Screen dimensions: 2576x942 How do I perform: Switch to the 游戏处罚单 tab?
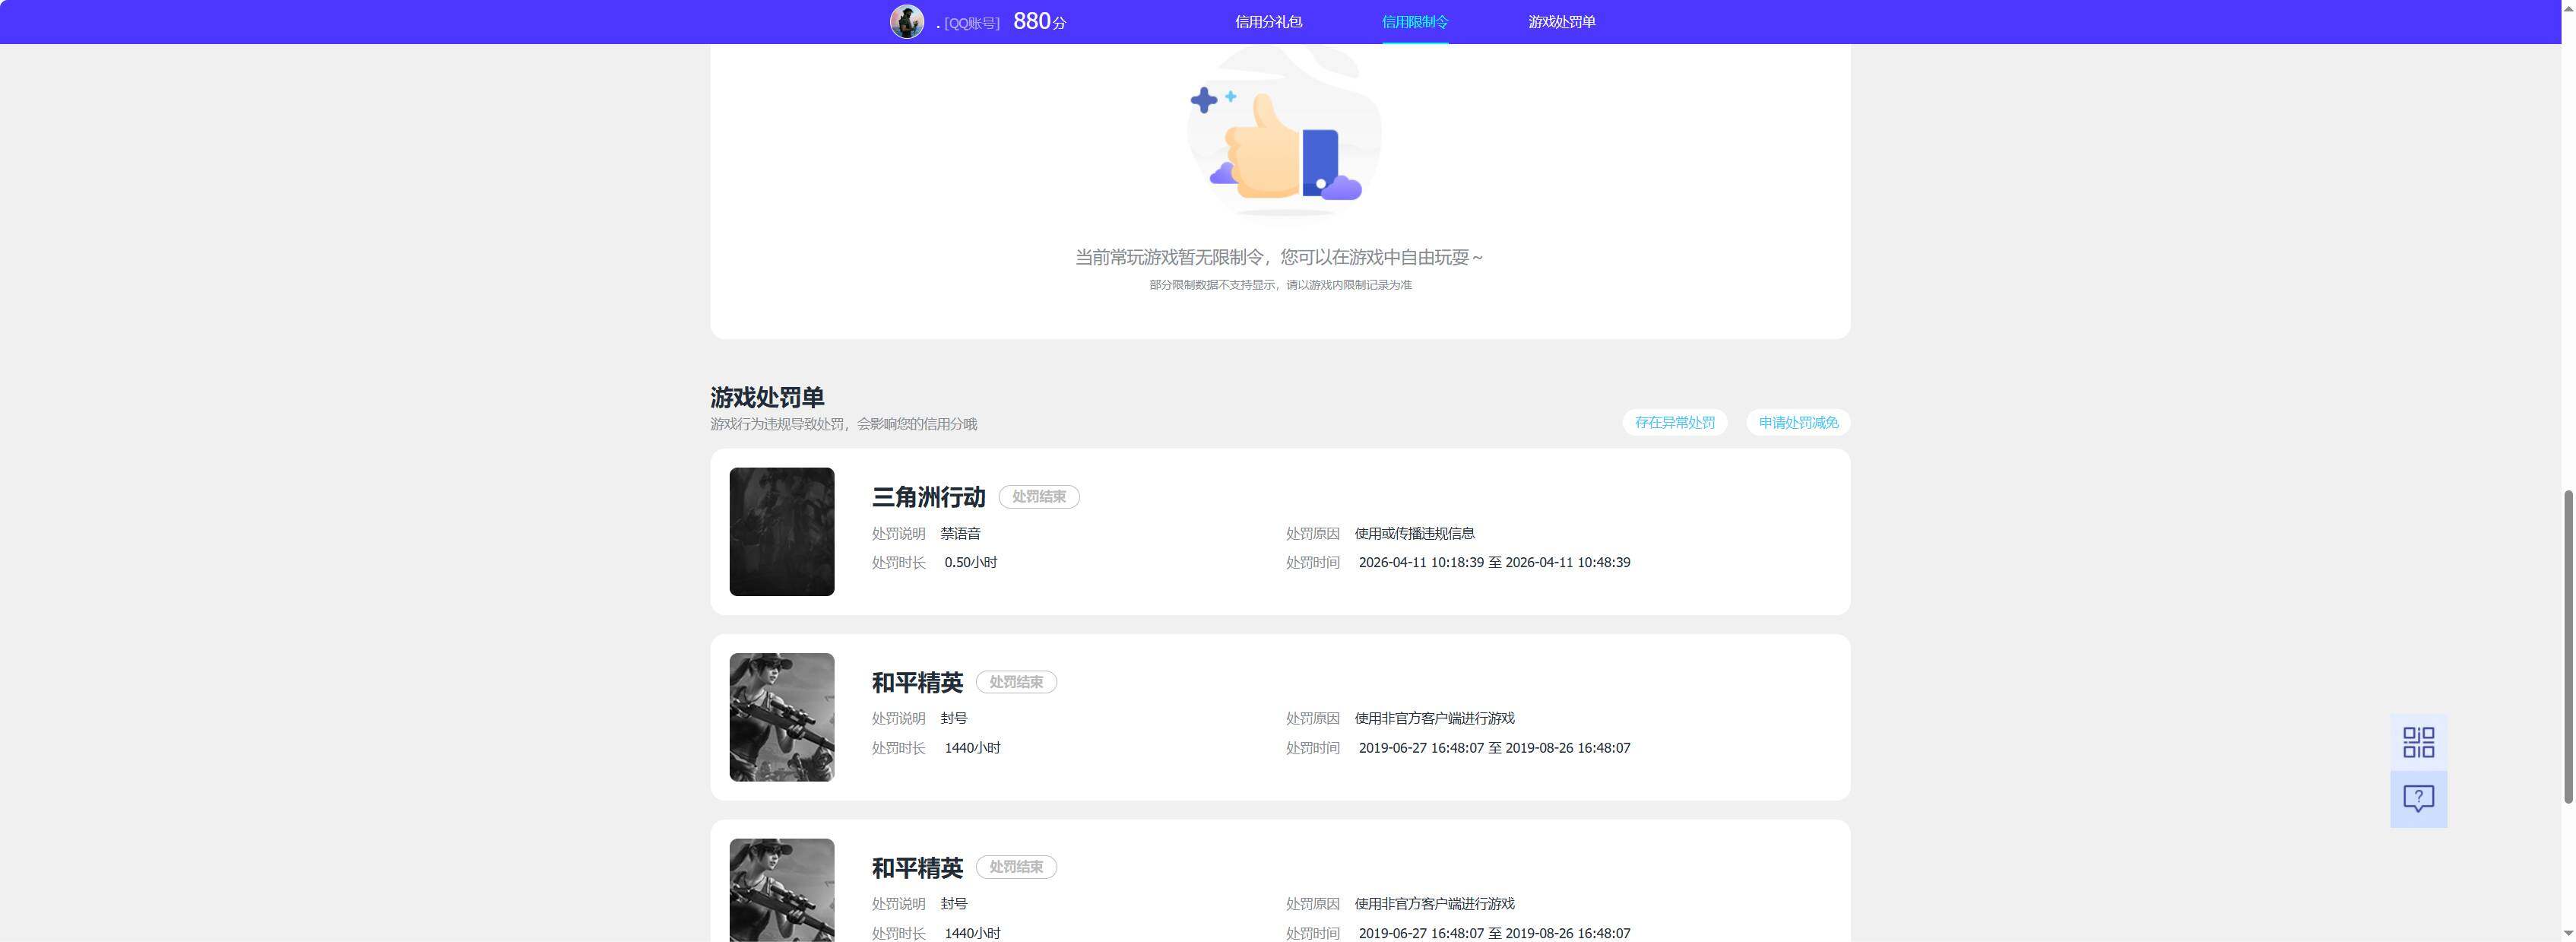(x=1561, y=22)
